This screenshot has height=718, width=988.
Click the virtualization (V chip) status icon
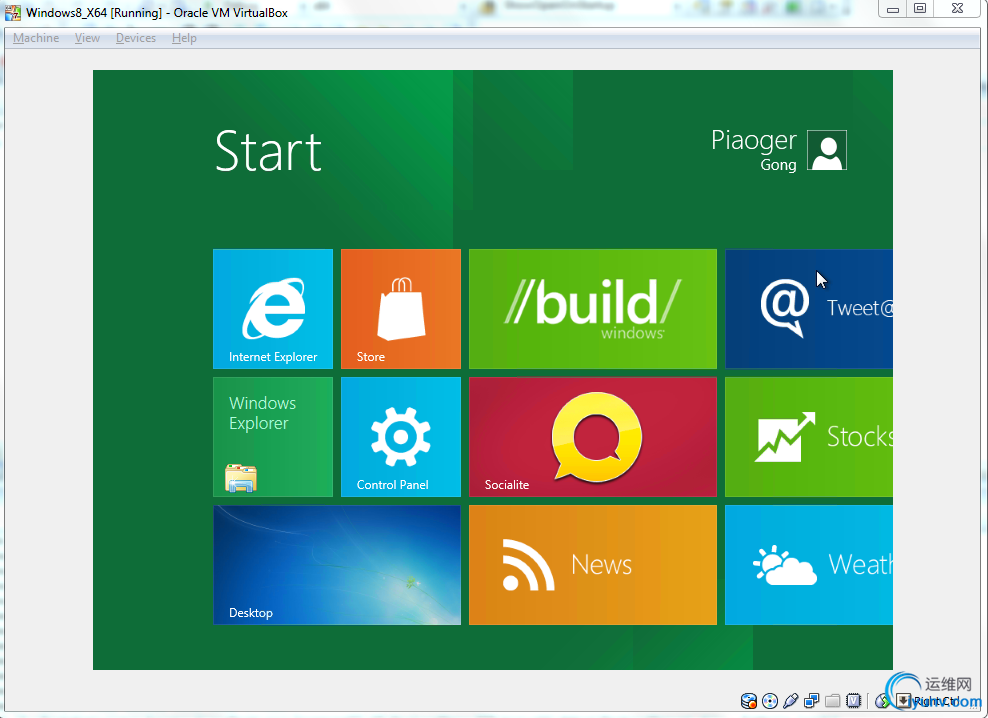[x=854, y=701]
